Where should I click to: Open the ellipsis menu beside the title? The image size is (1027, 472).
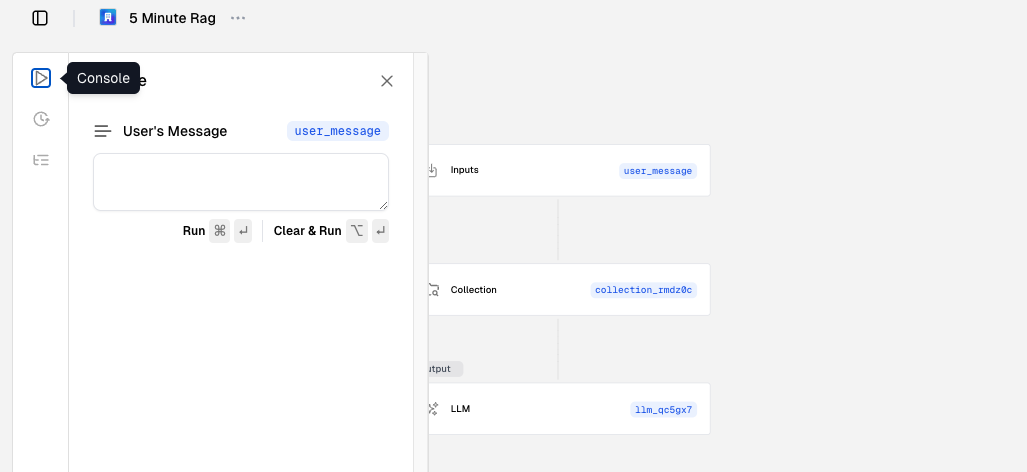pyautogui.click(x=238, y=18)
